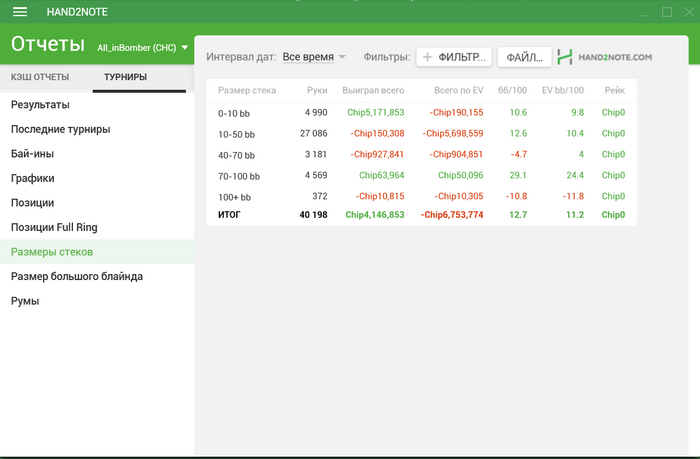Click the total hands value 40 198
Viewport: 700px width, 459px height.
313,215
